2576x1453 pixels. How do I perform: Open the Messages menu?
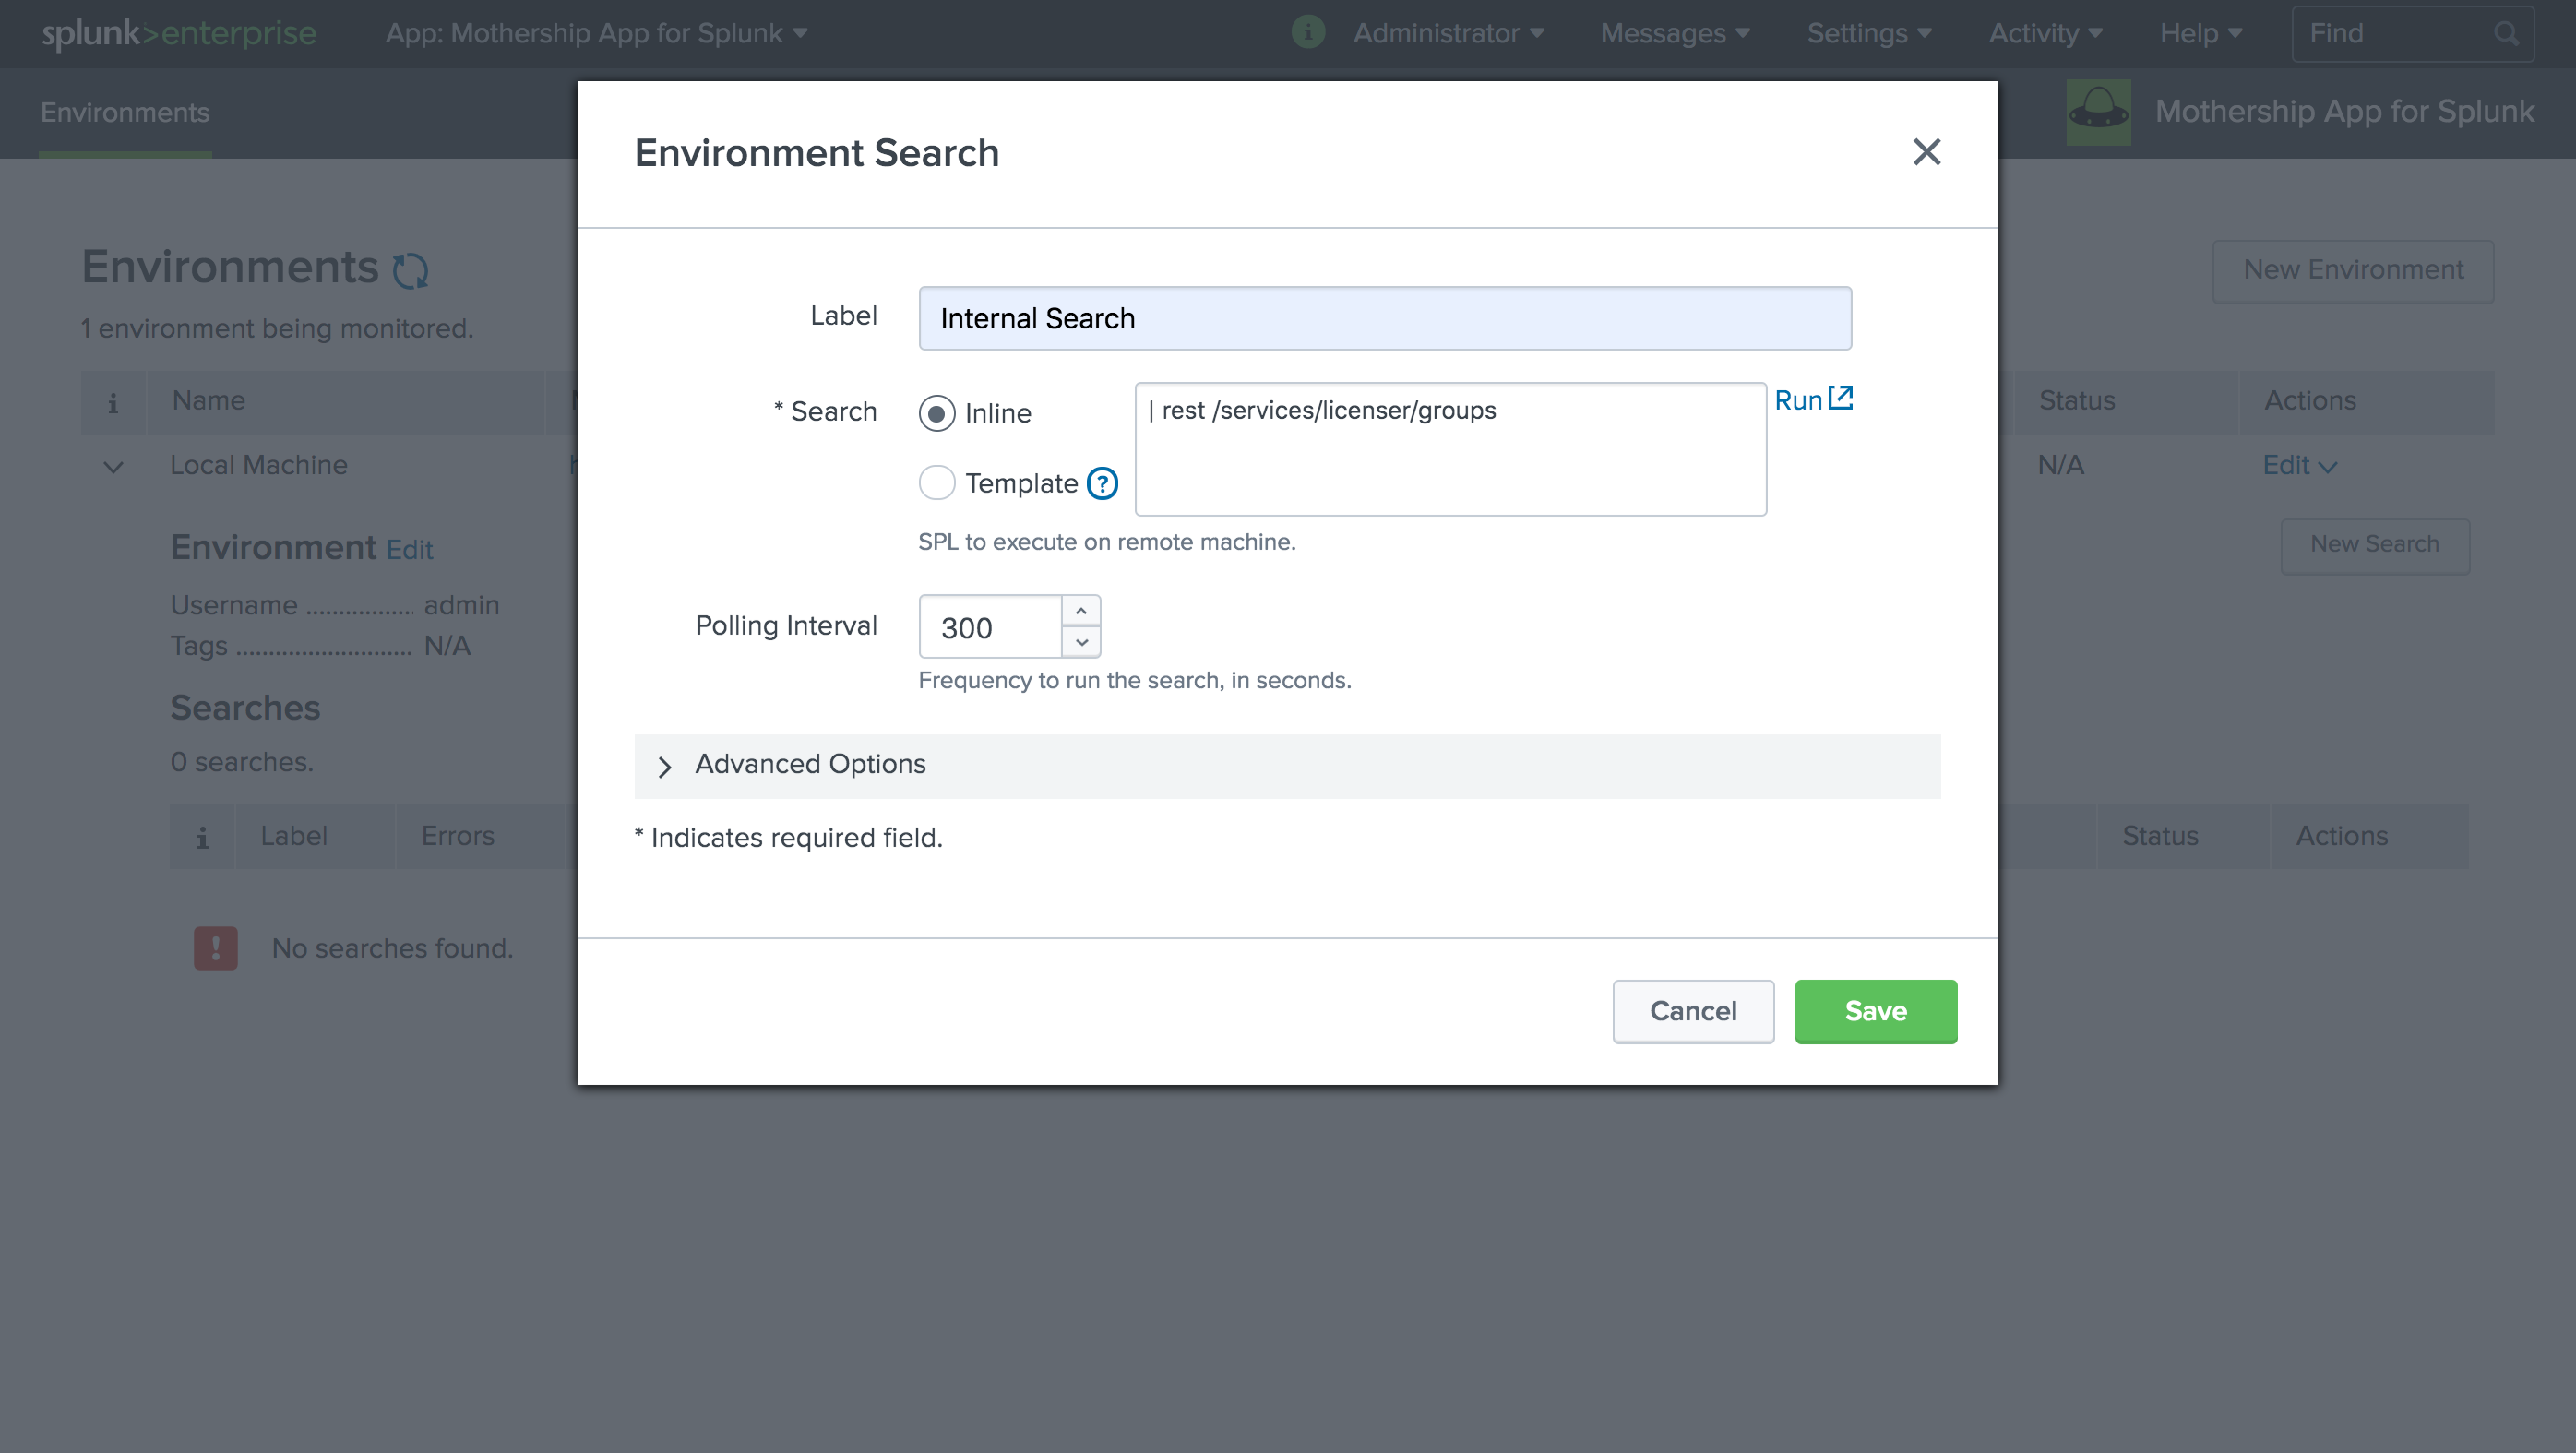click(1675, 33)
